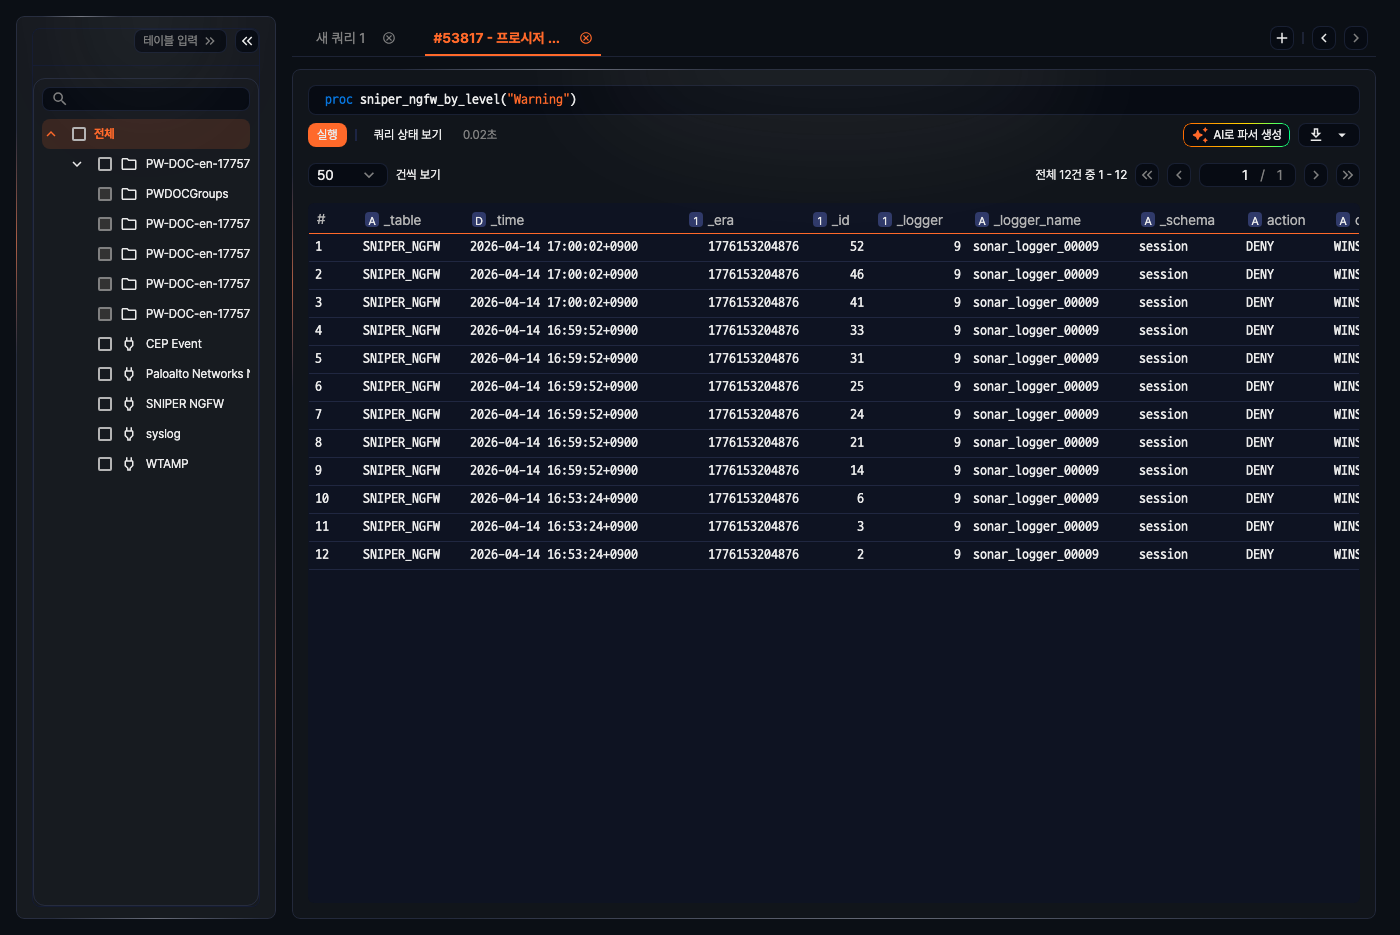
Task: Download query results icon
Action: coord(1316,135)
